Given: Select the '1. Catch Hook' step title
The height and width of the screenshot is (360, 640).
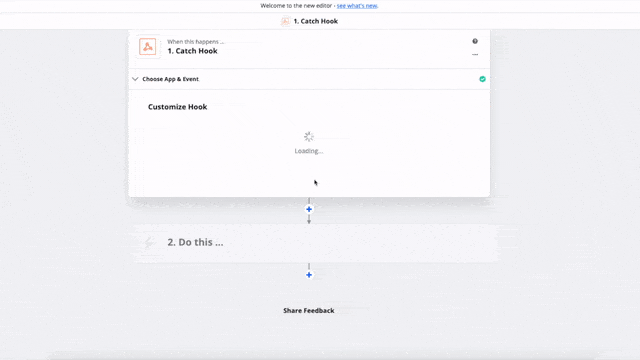Looking at the screenshot, I should pos(192,51).
